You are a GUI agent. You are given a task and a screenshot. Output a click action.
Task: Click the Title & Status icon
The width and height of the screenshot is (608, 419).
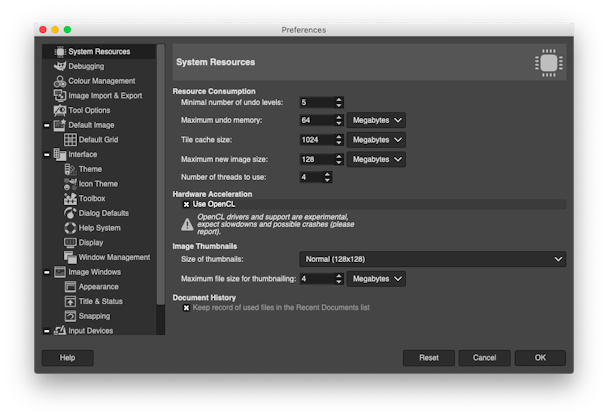pos(70,301)
